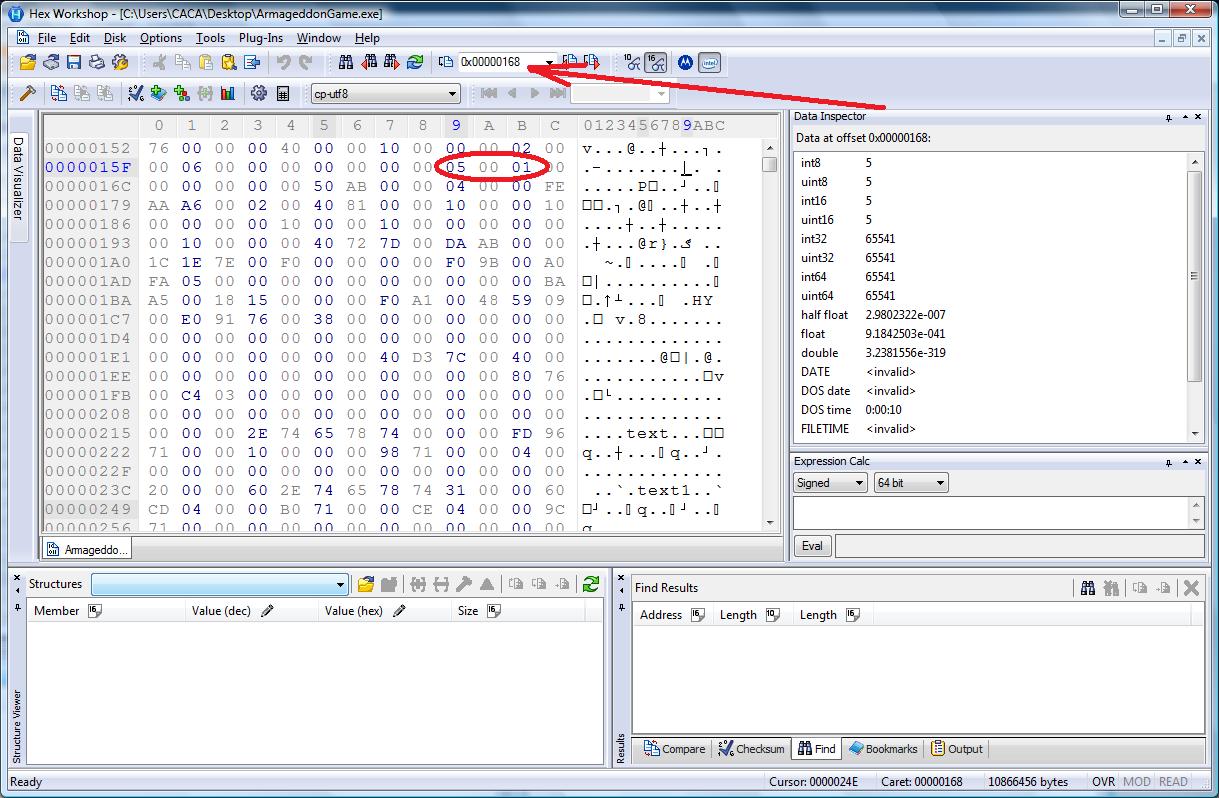Toggle Intel byte order button
1219x798 pixels.
[x=709, y=62]
